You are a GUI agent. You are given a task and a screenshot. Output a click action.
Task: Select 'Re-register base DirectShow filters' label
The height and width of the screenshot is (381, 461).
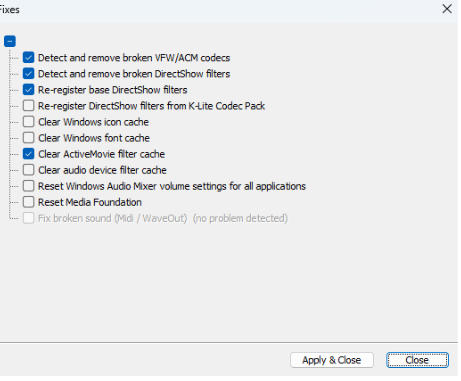point(113,90)
